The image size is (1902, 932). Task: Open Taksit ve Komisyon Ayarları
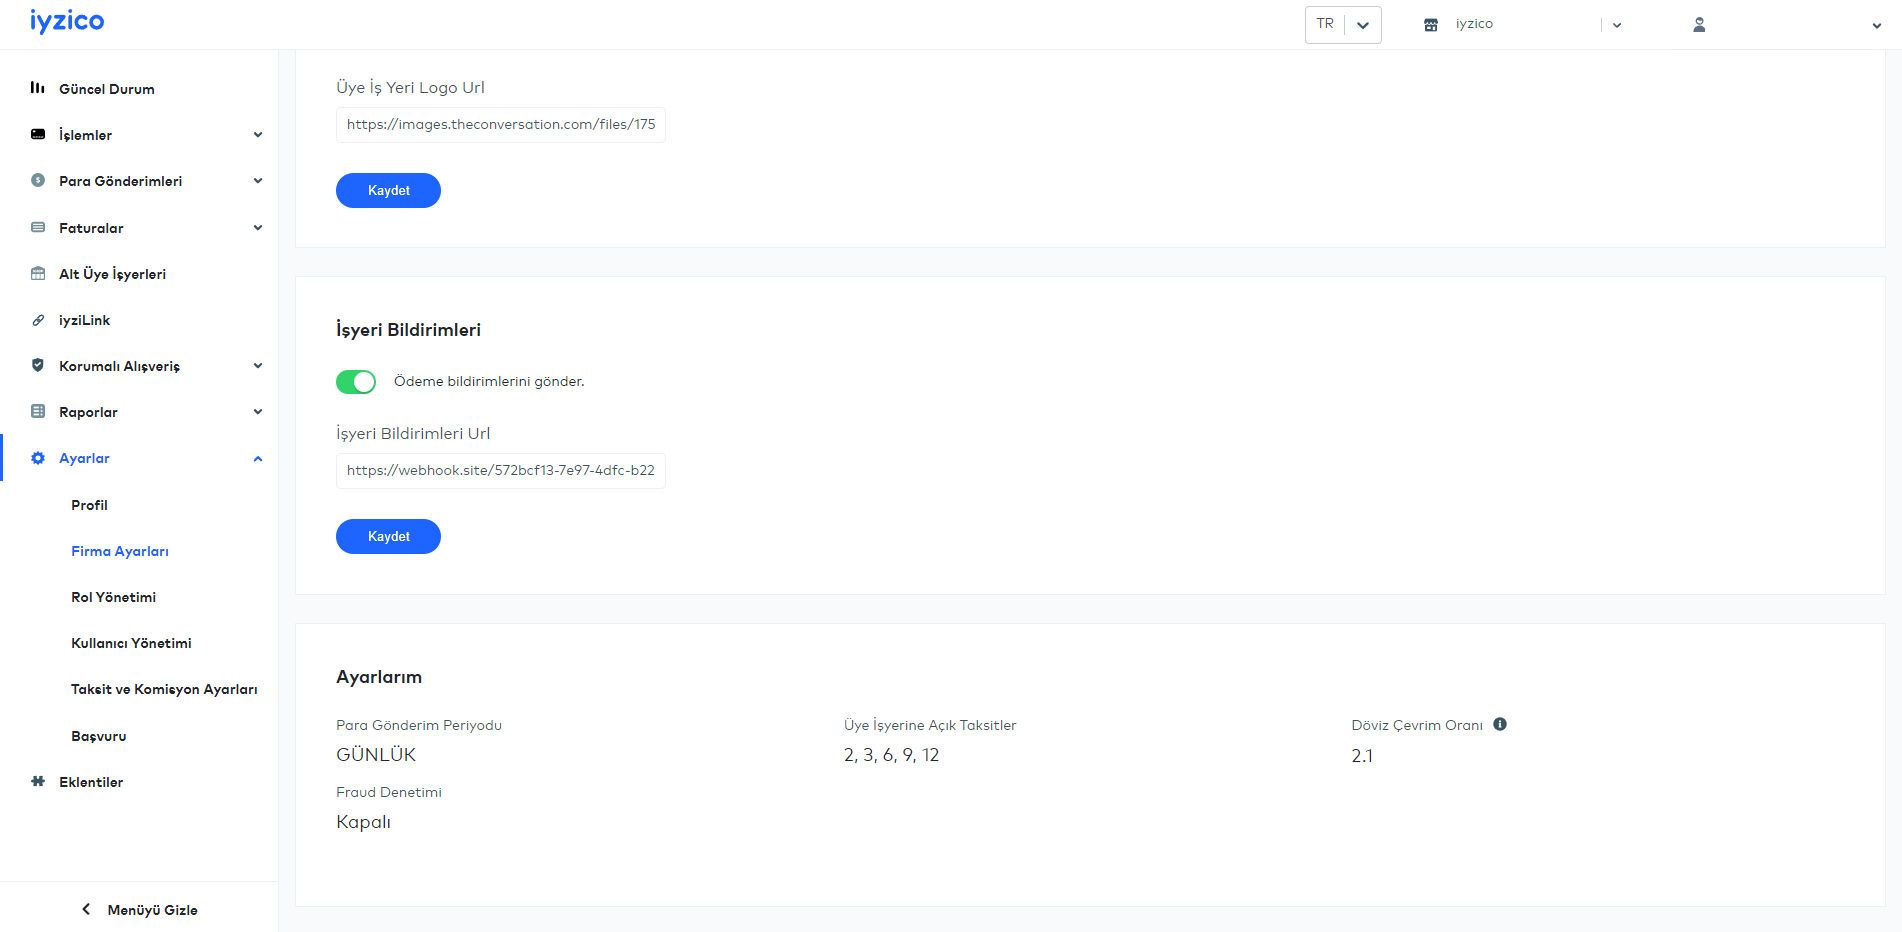[x=164, y=689]
